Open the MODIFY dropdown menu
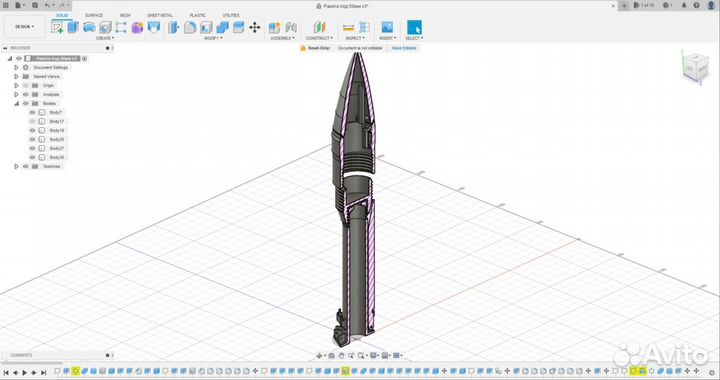 pyautogui.click(x=213, y=38)
